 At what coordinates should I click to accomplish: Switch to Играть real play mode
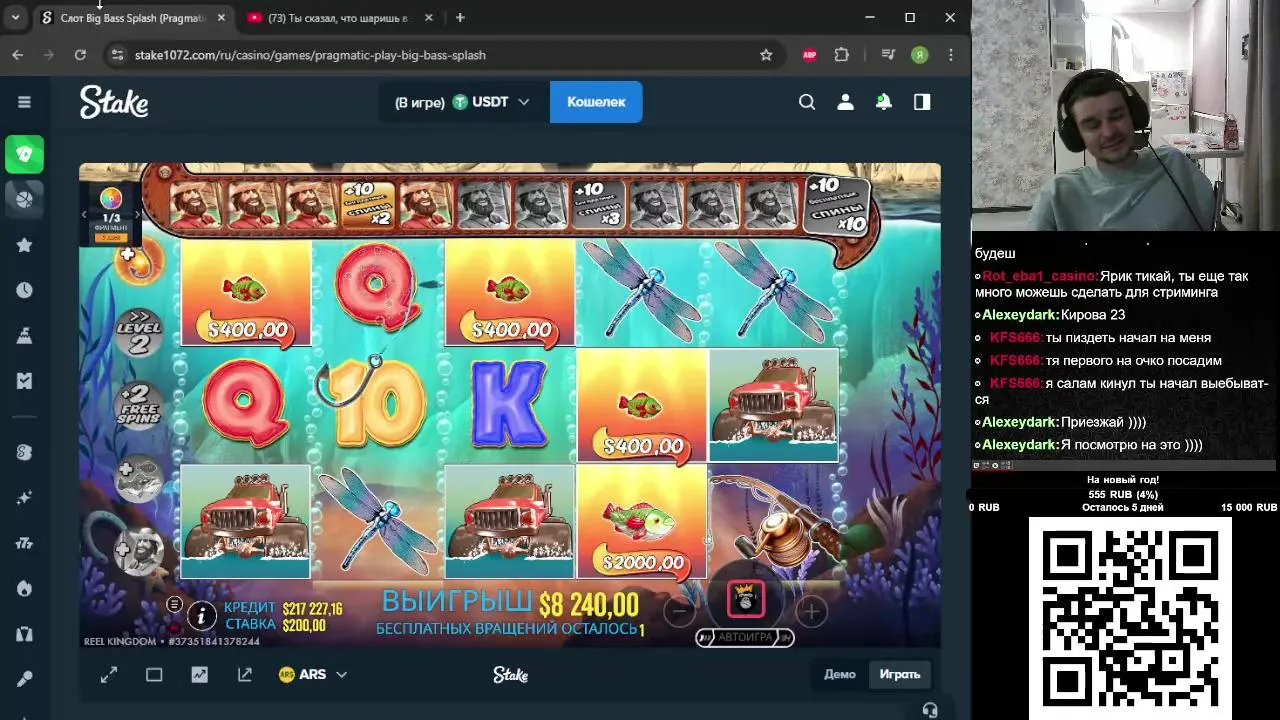900,674
